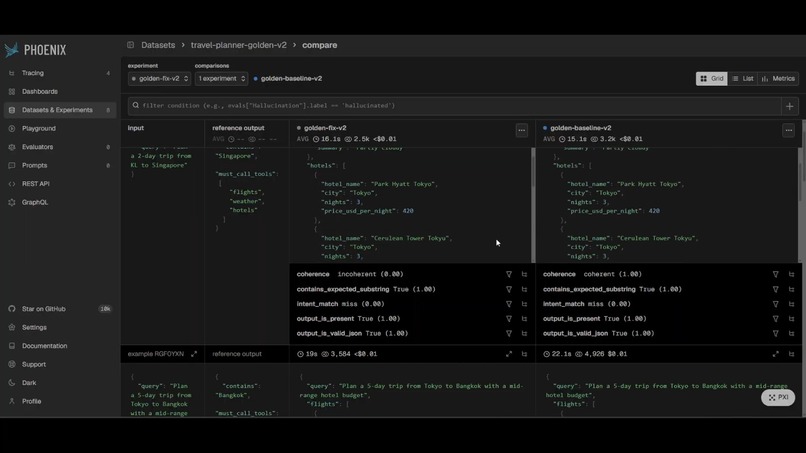The height and width of the screenshot is (453, 806).
Task: Click the Input column header
Action: (x=136, y=128)
